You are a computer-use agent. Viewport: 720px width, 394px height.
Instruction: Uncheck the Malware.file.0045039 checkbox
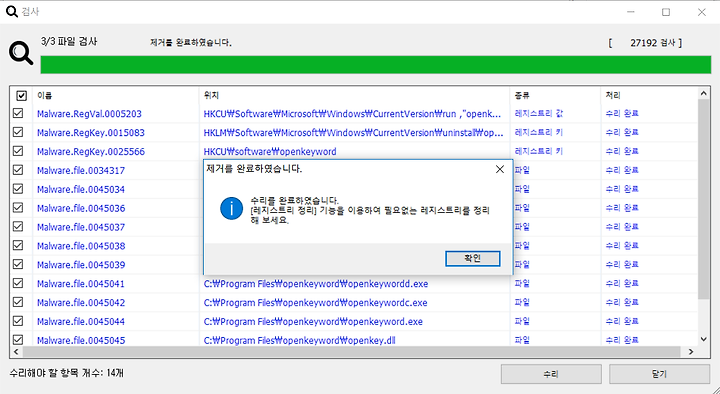click(x=18, y=264)
